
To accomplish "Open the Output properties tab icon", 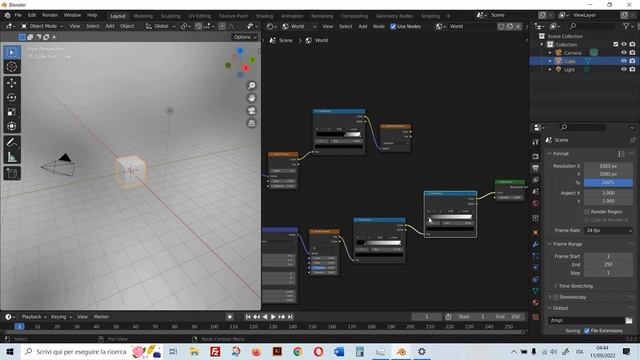I will point(536,168).
